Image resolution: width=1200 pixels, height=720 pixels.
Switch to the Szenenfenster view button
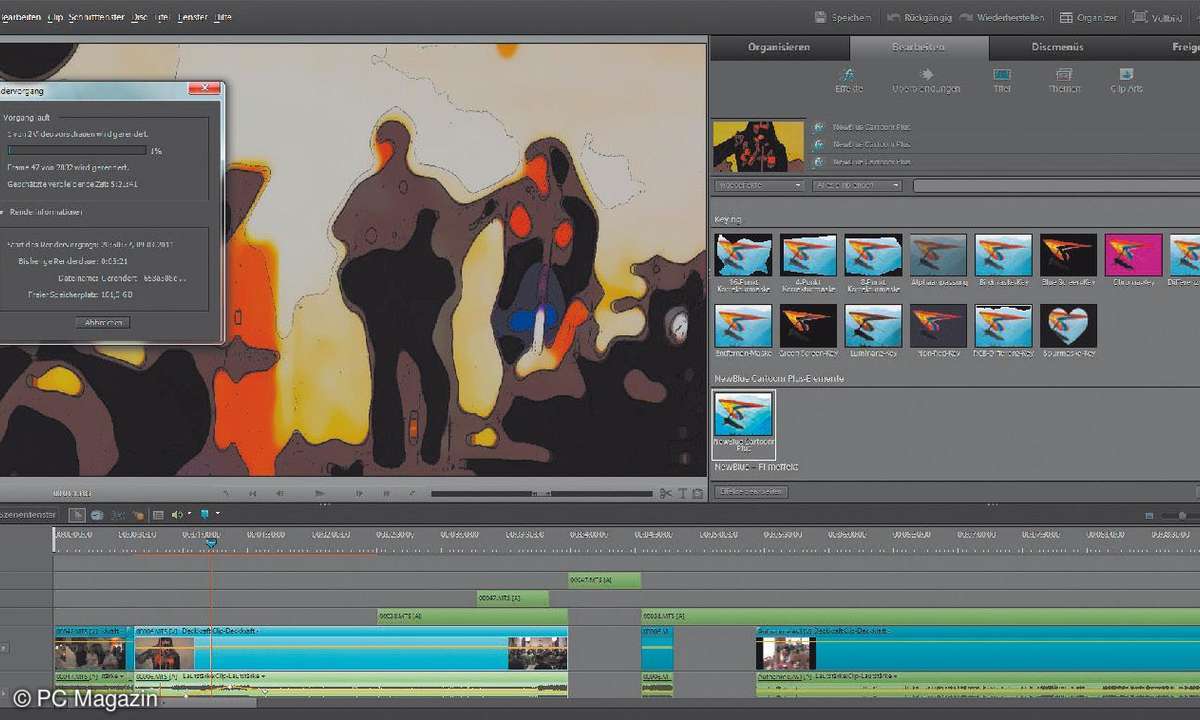[x=30, y=514]
